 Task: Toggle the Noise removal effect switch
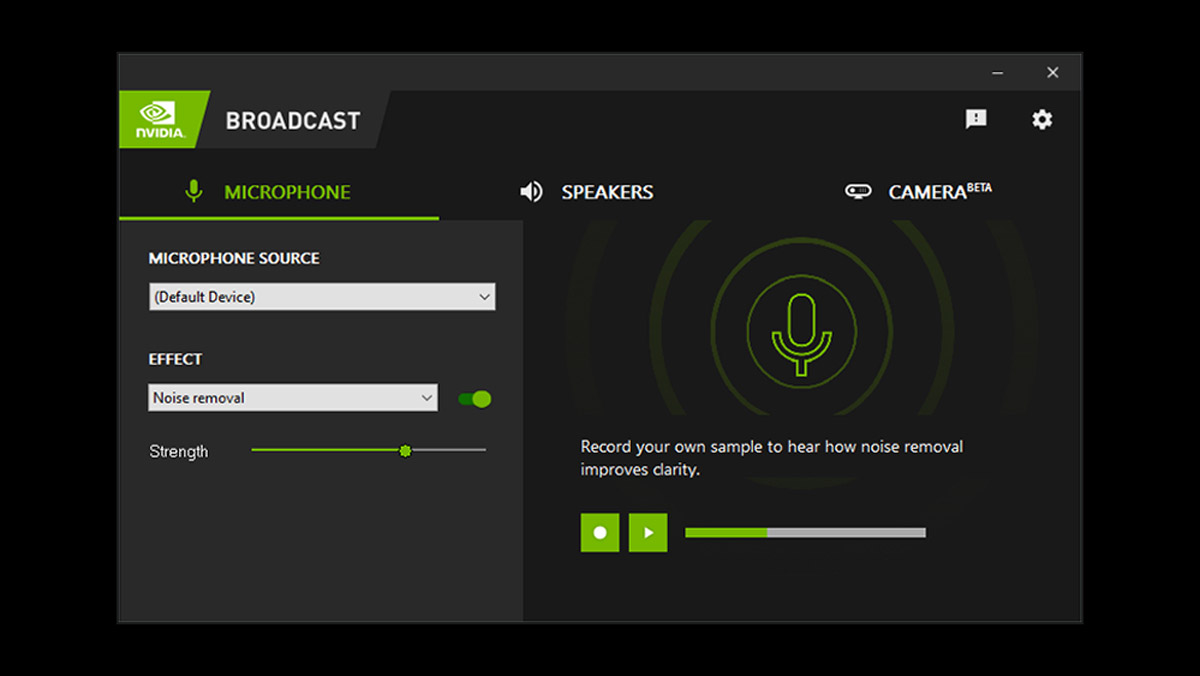click(x=475, y=399)
